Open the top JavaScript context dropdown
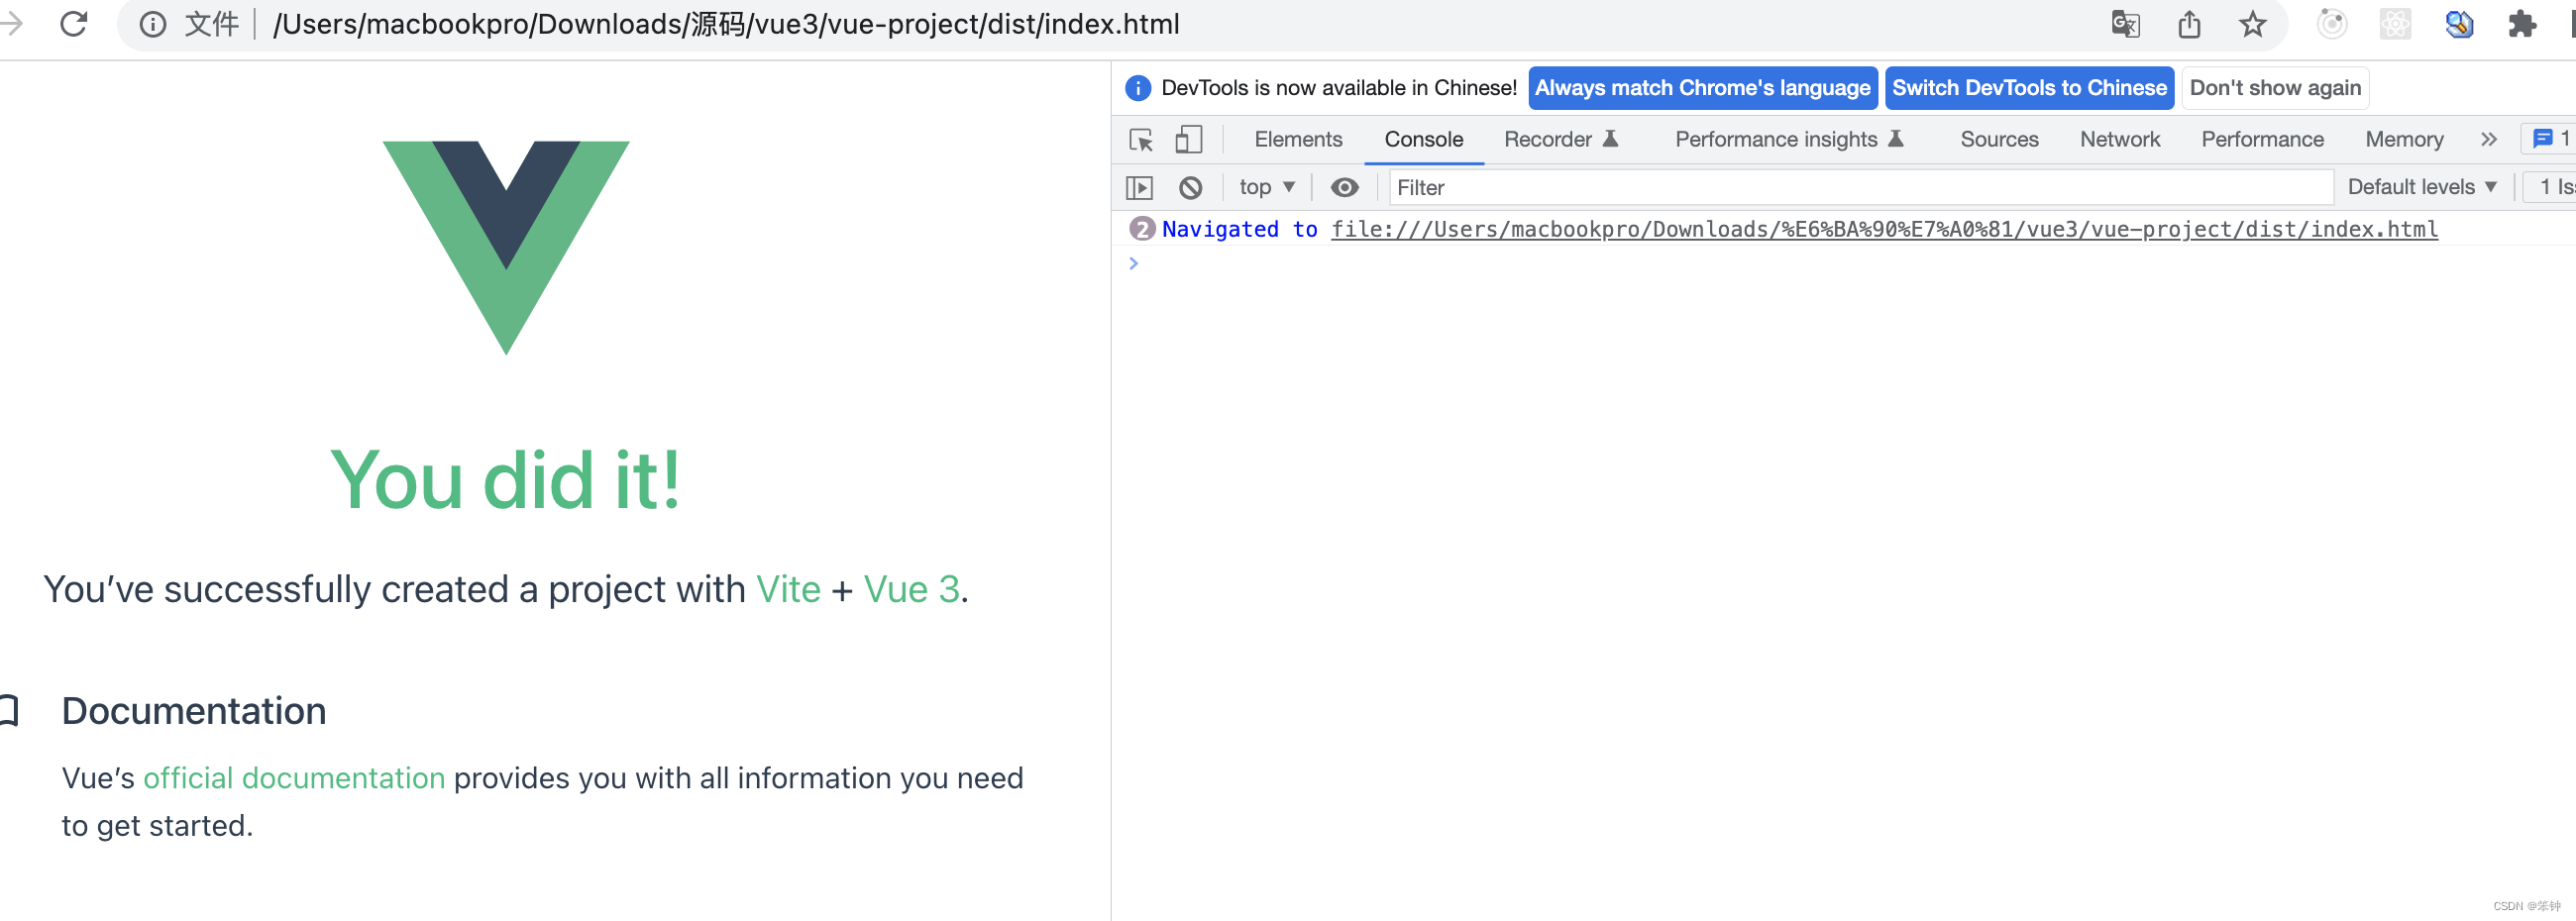 (1266, 188)
